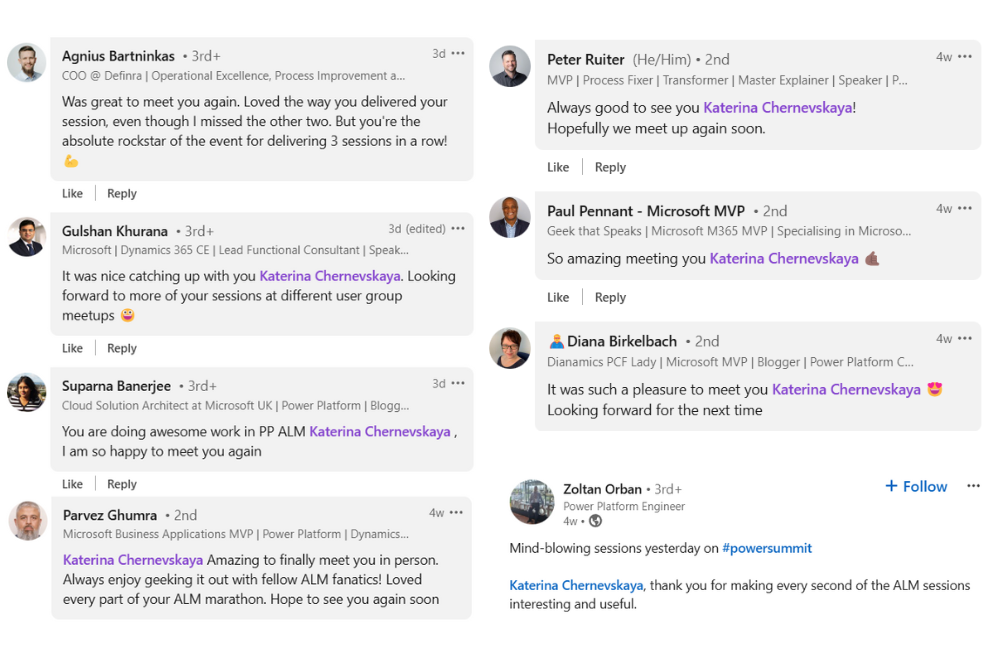1000x656 pixels.
Task: Open the #powersummit hashtag link
Action: click(767, 549)
